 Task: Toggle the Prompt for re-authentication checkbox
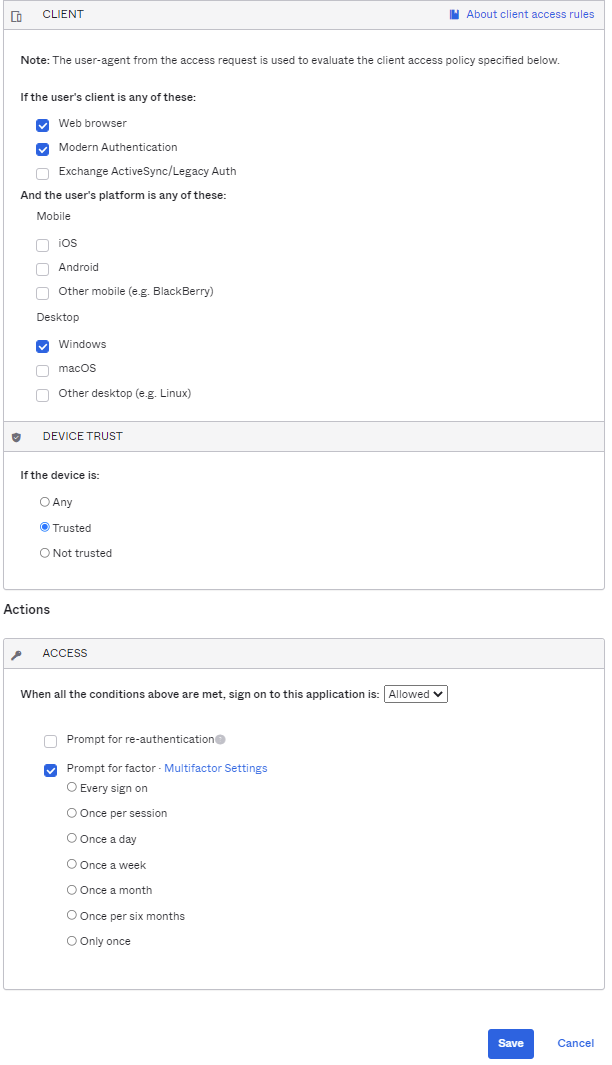51,741
